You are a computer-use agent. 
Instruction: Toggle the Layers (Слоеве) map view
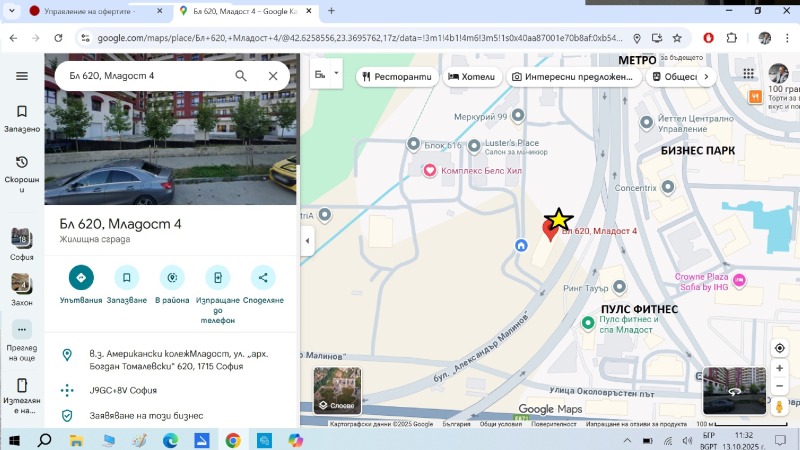click(337, 390)
